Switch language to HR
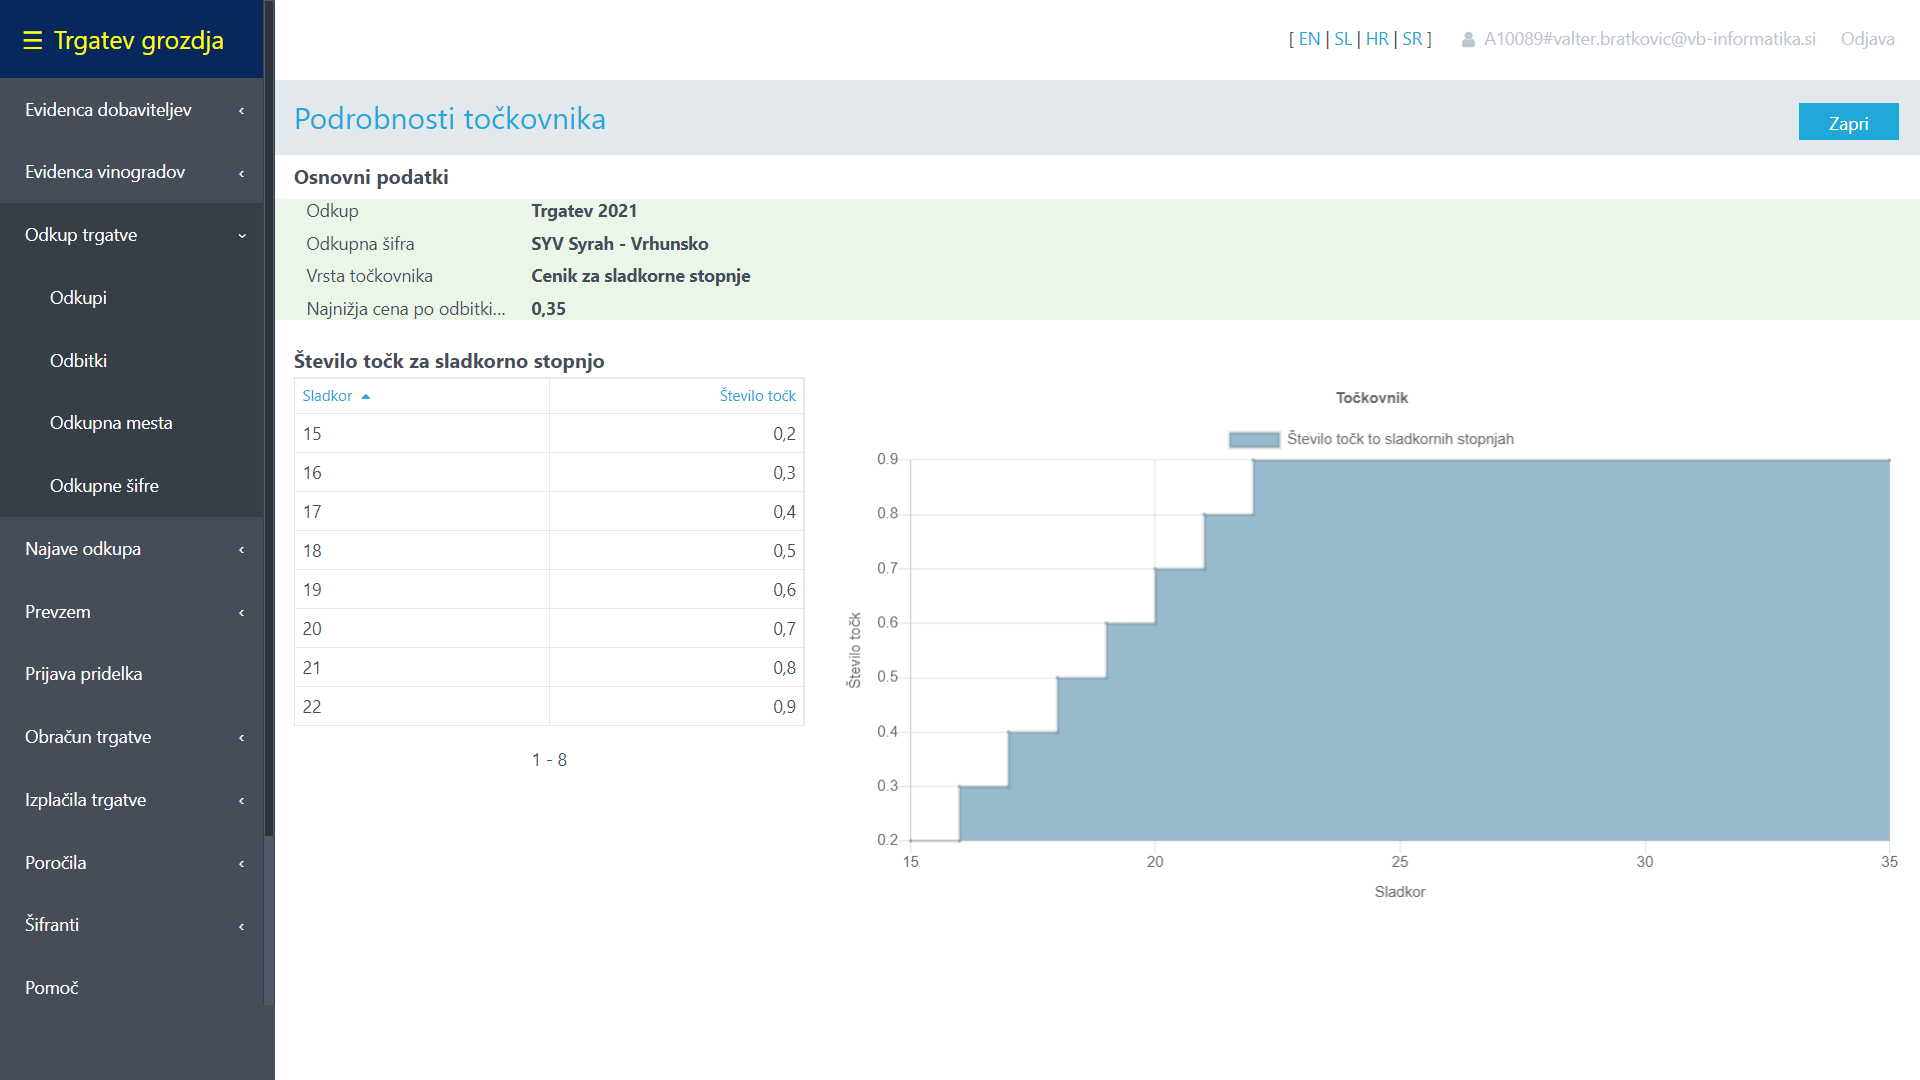Image resolution: width=1920 pixels, height=1080 pixels. coord(1377,39)
